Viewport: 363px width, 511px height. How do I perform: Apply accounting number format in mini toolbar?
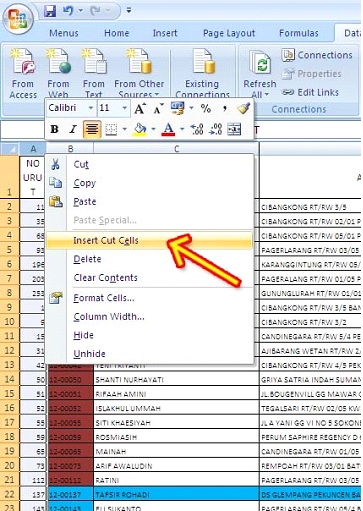click(x=177, y=108)
